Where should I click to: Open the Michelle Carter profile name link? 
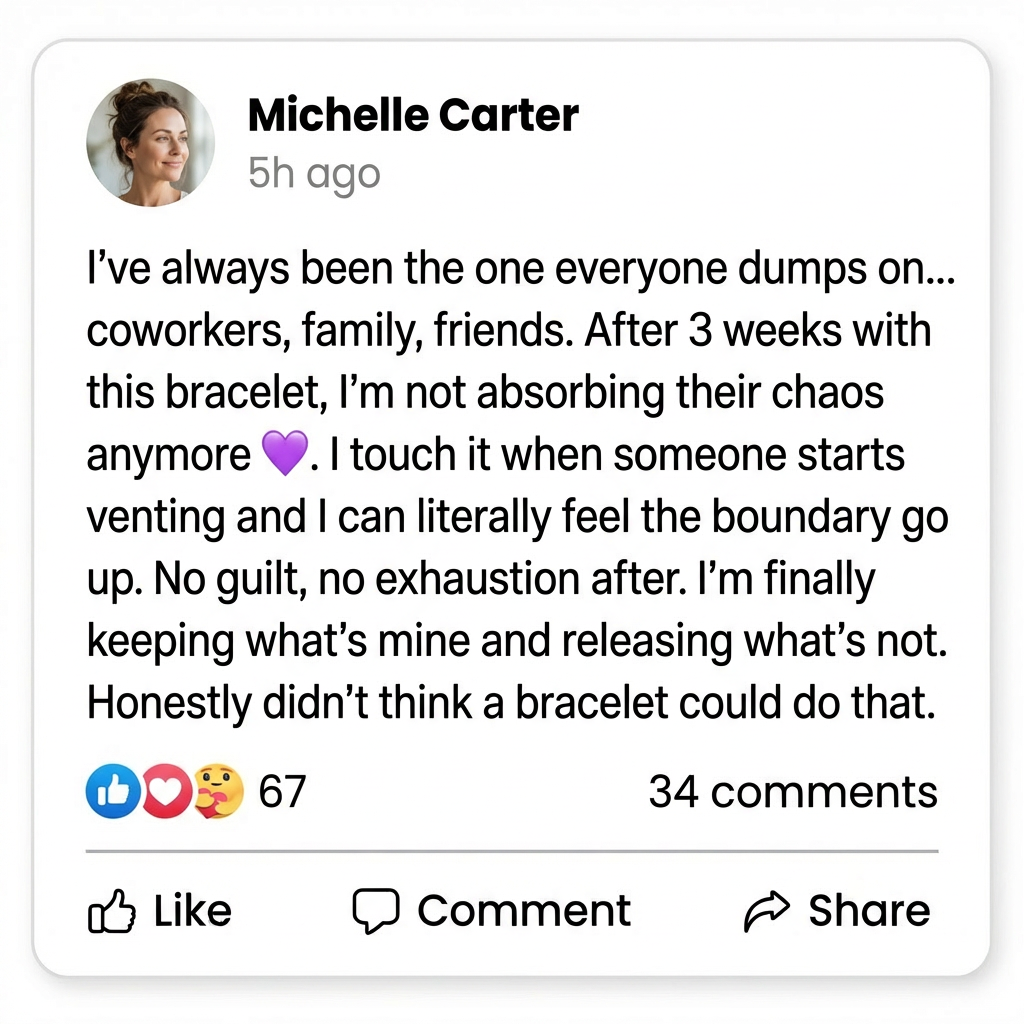coord(413,116)
